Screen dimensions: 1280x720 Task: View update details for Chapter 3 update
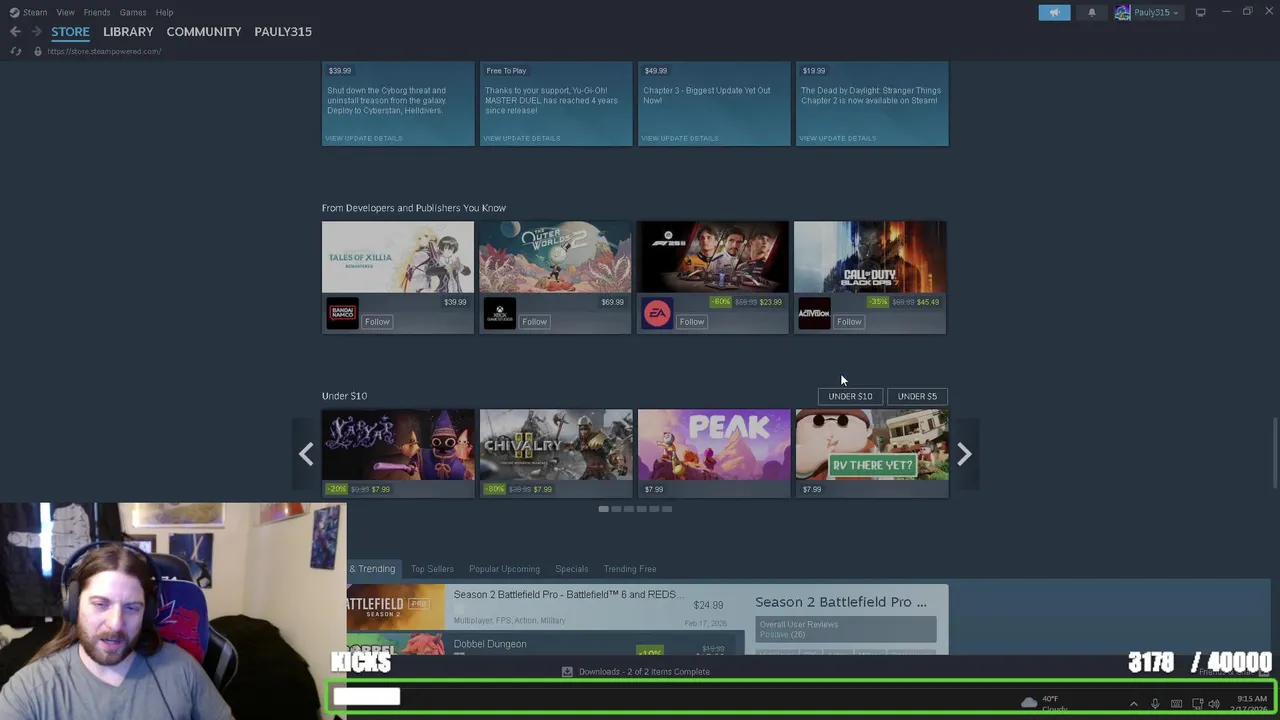(x=680, y=138)
